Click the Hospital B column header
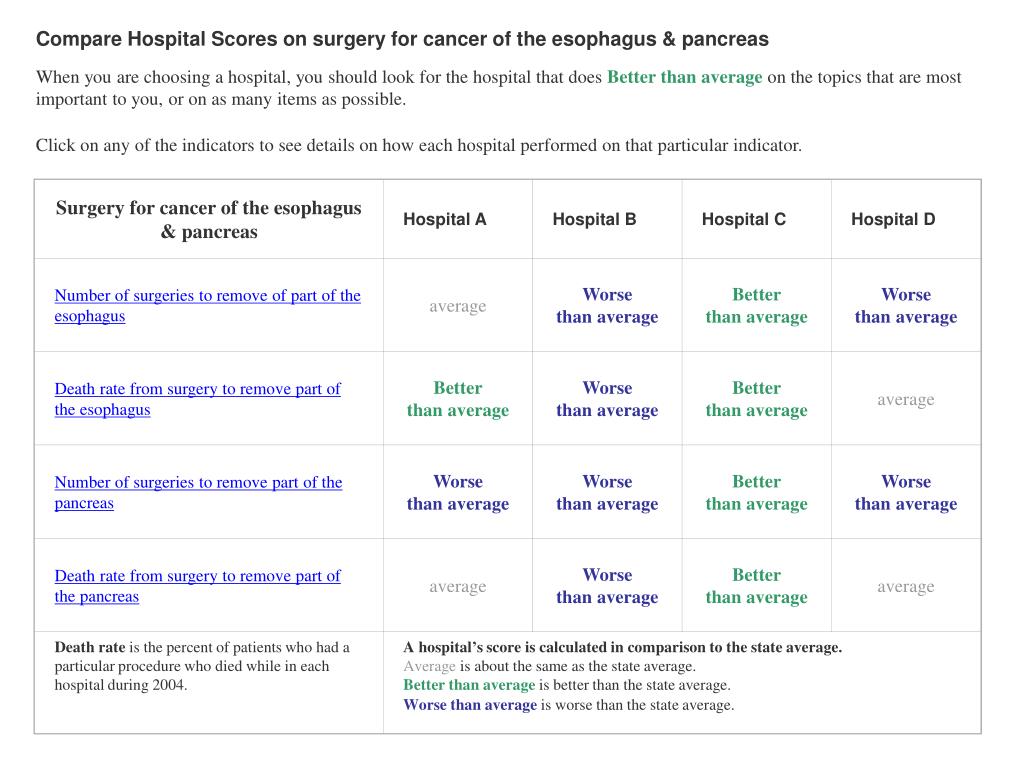1024x768 pixels. point(594,219)
